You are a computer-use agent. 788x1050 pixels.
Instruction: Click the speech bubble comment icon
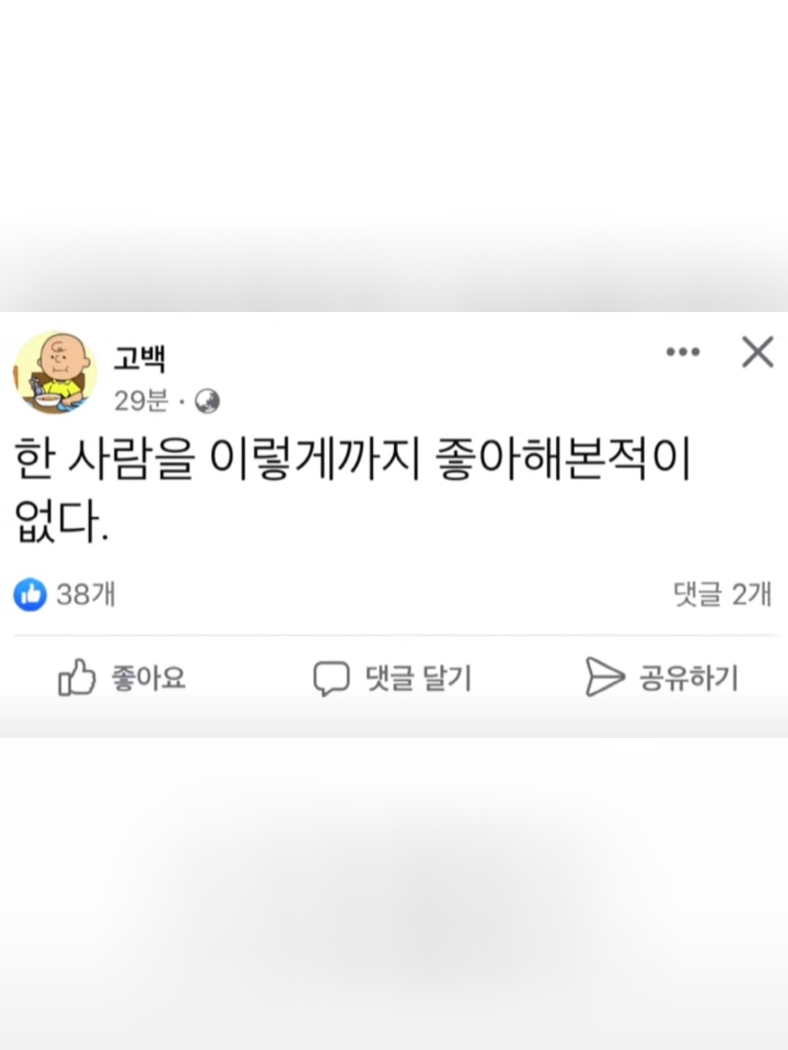click(331, 678)
